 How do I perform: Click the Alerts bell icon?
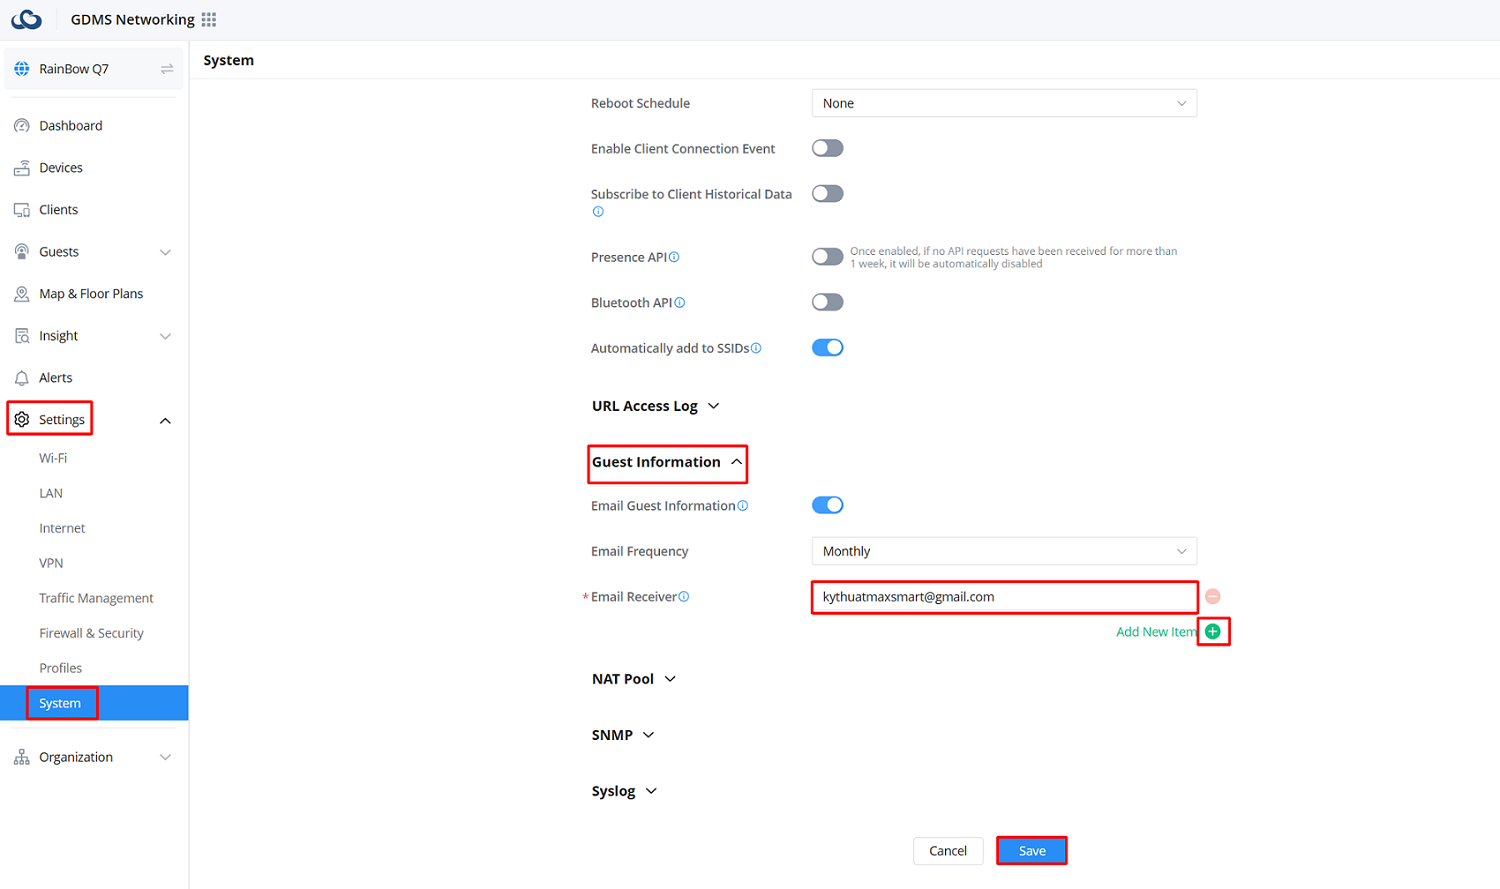pos(22,377)
